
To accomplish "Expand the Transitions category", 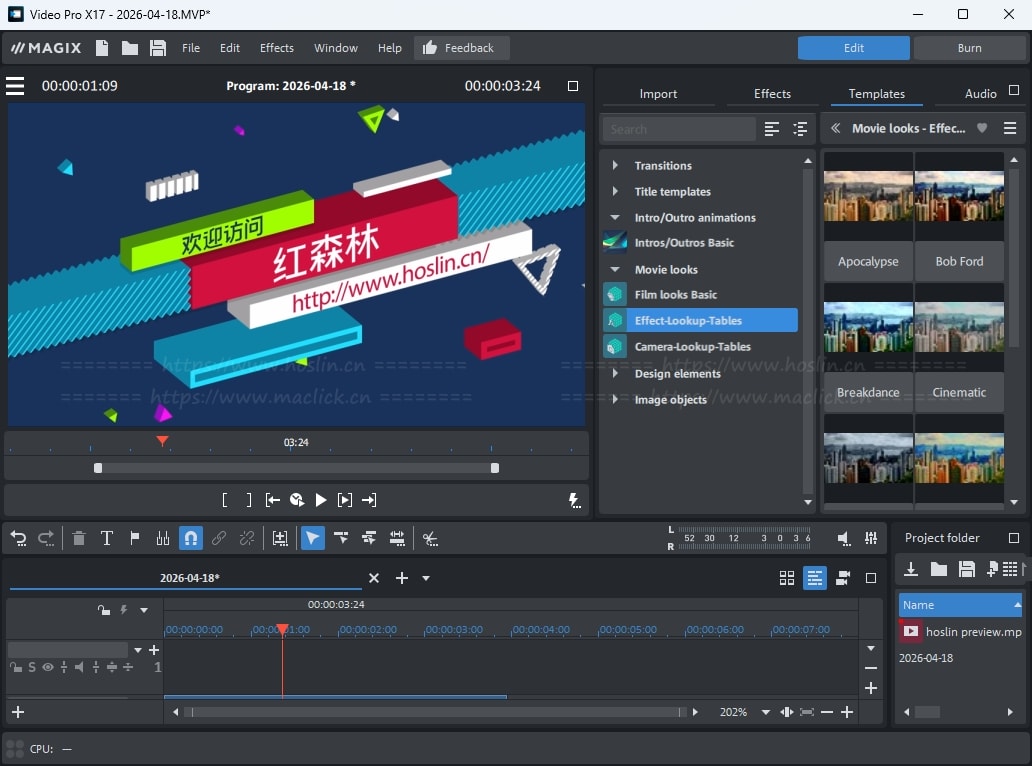I will 615,166.
